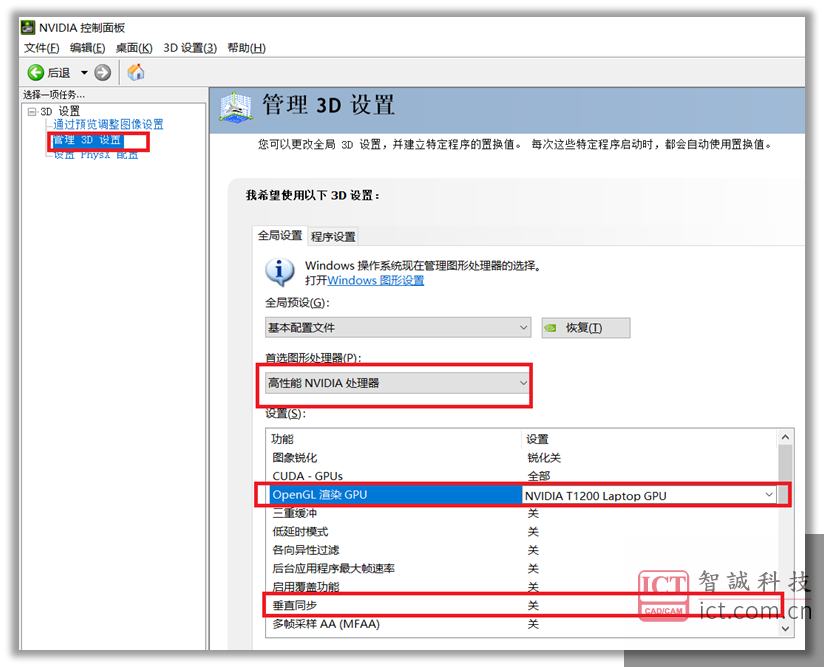The image size is (824, 667).
Task: Click the 管理 3D 设置 header graphic
Action: [x=233, y=104]
